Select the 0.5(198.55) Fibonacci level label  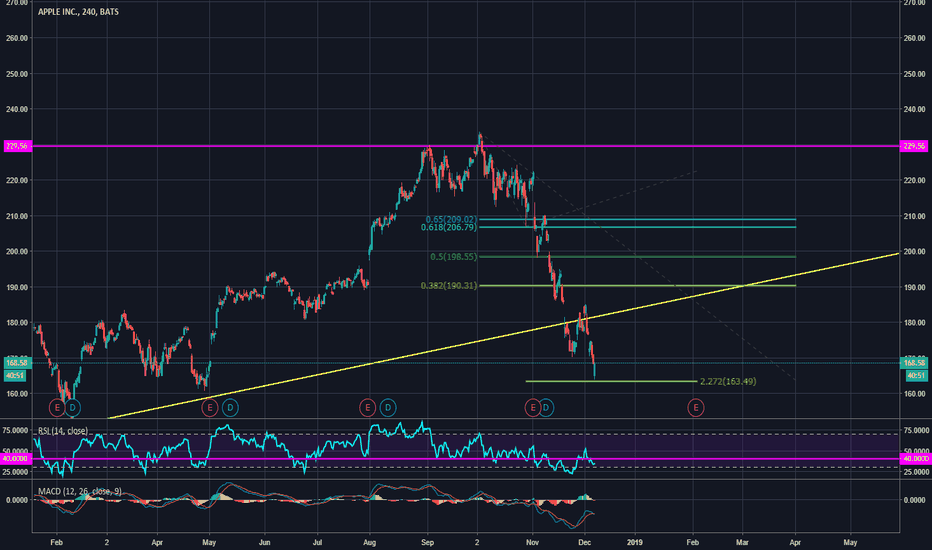point(454,257)
